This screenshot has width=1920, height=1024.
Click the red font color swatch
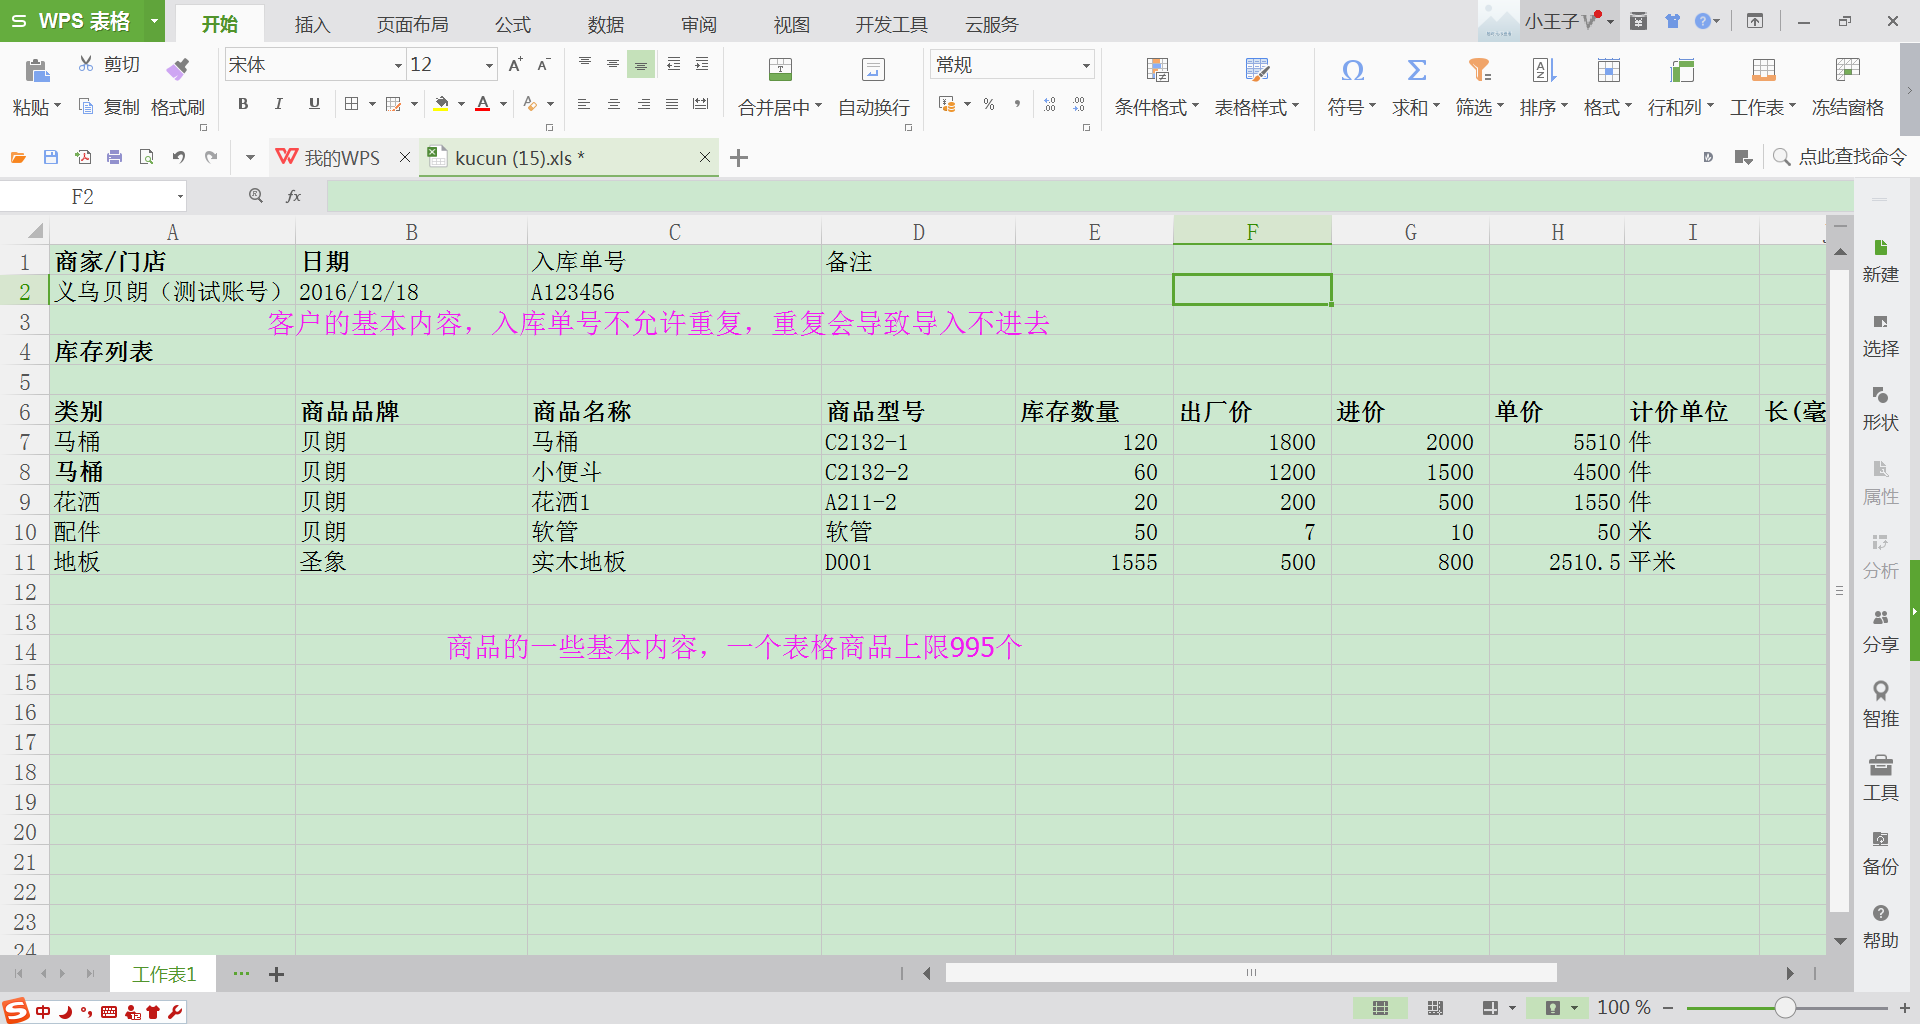483,104
